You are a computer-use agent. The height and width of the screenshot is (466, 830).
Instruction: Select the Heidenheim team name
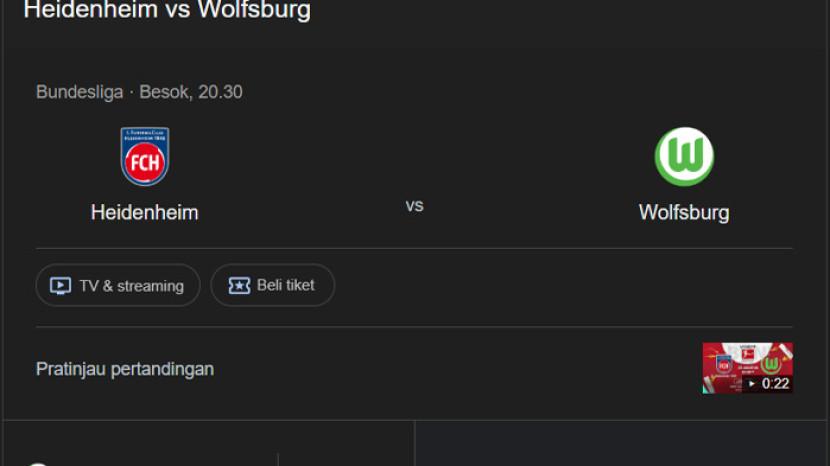pyautogui.click(x=145, y=213)
